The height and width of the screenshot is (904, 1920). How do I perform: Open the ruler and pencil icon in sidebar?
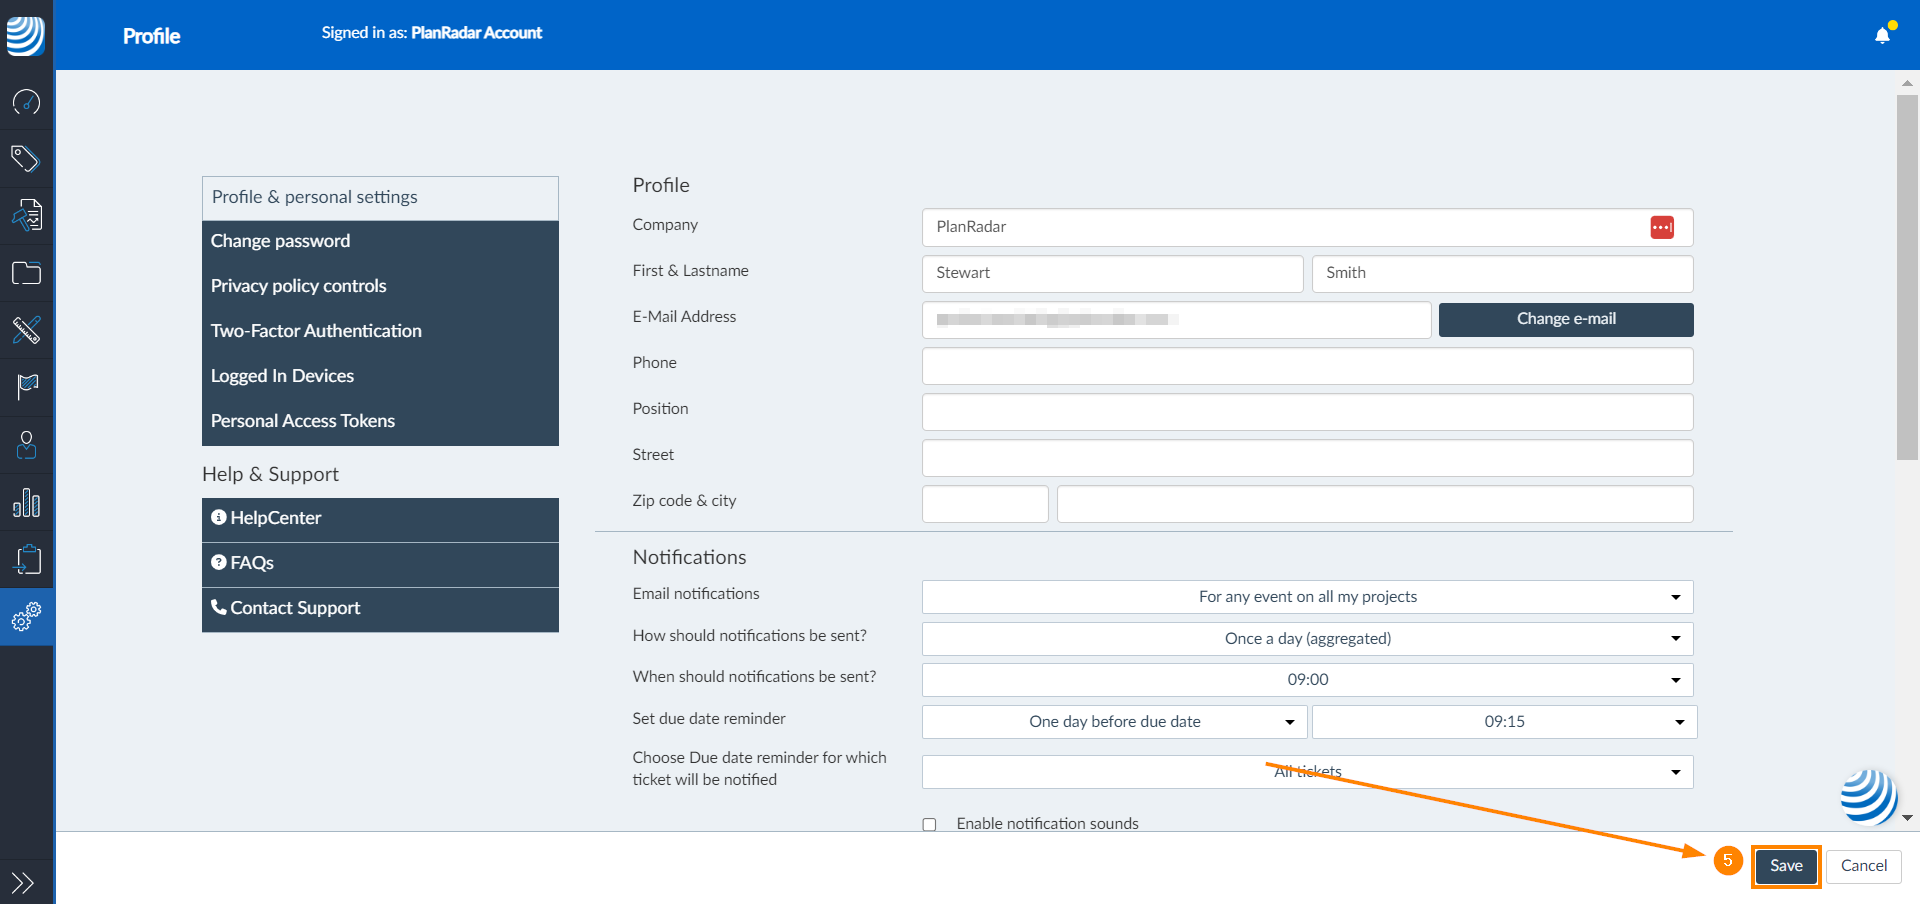point(26,330)
